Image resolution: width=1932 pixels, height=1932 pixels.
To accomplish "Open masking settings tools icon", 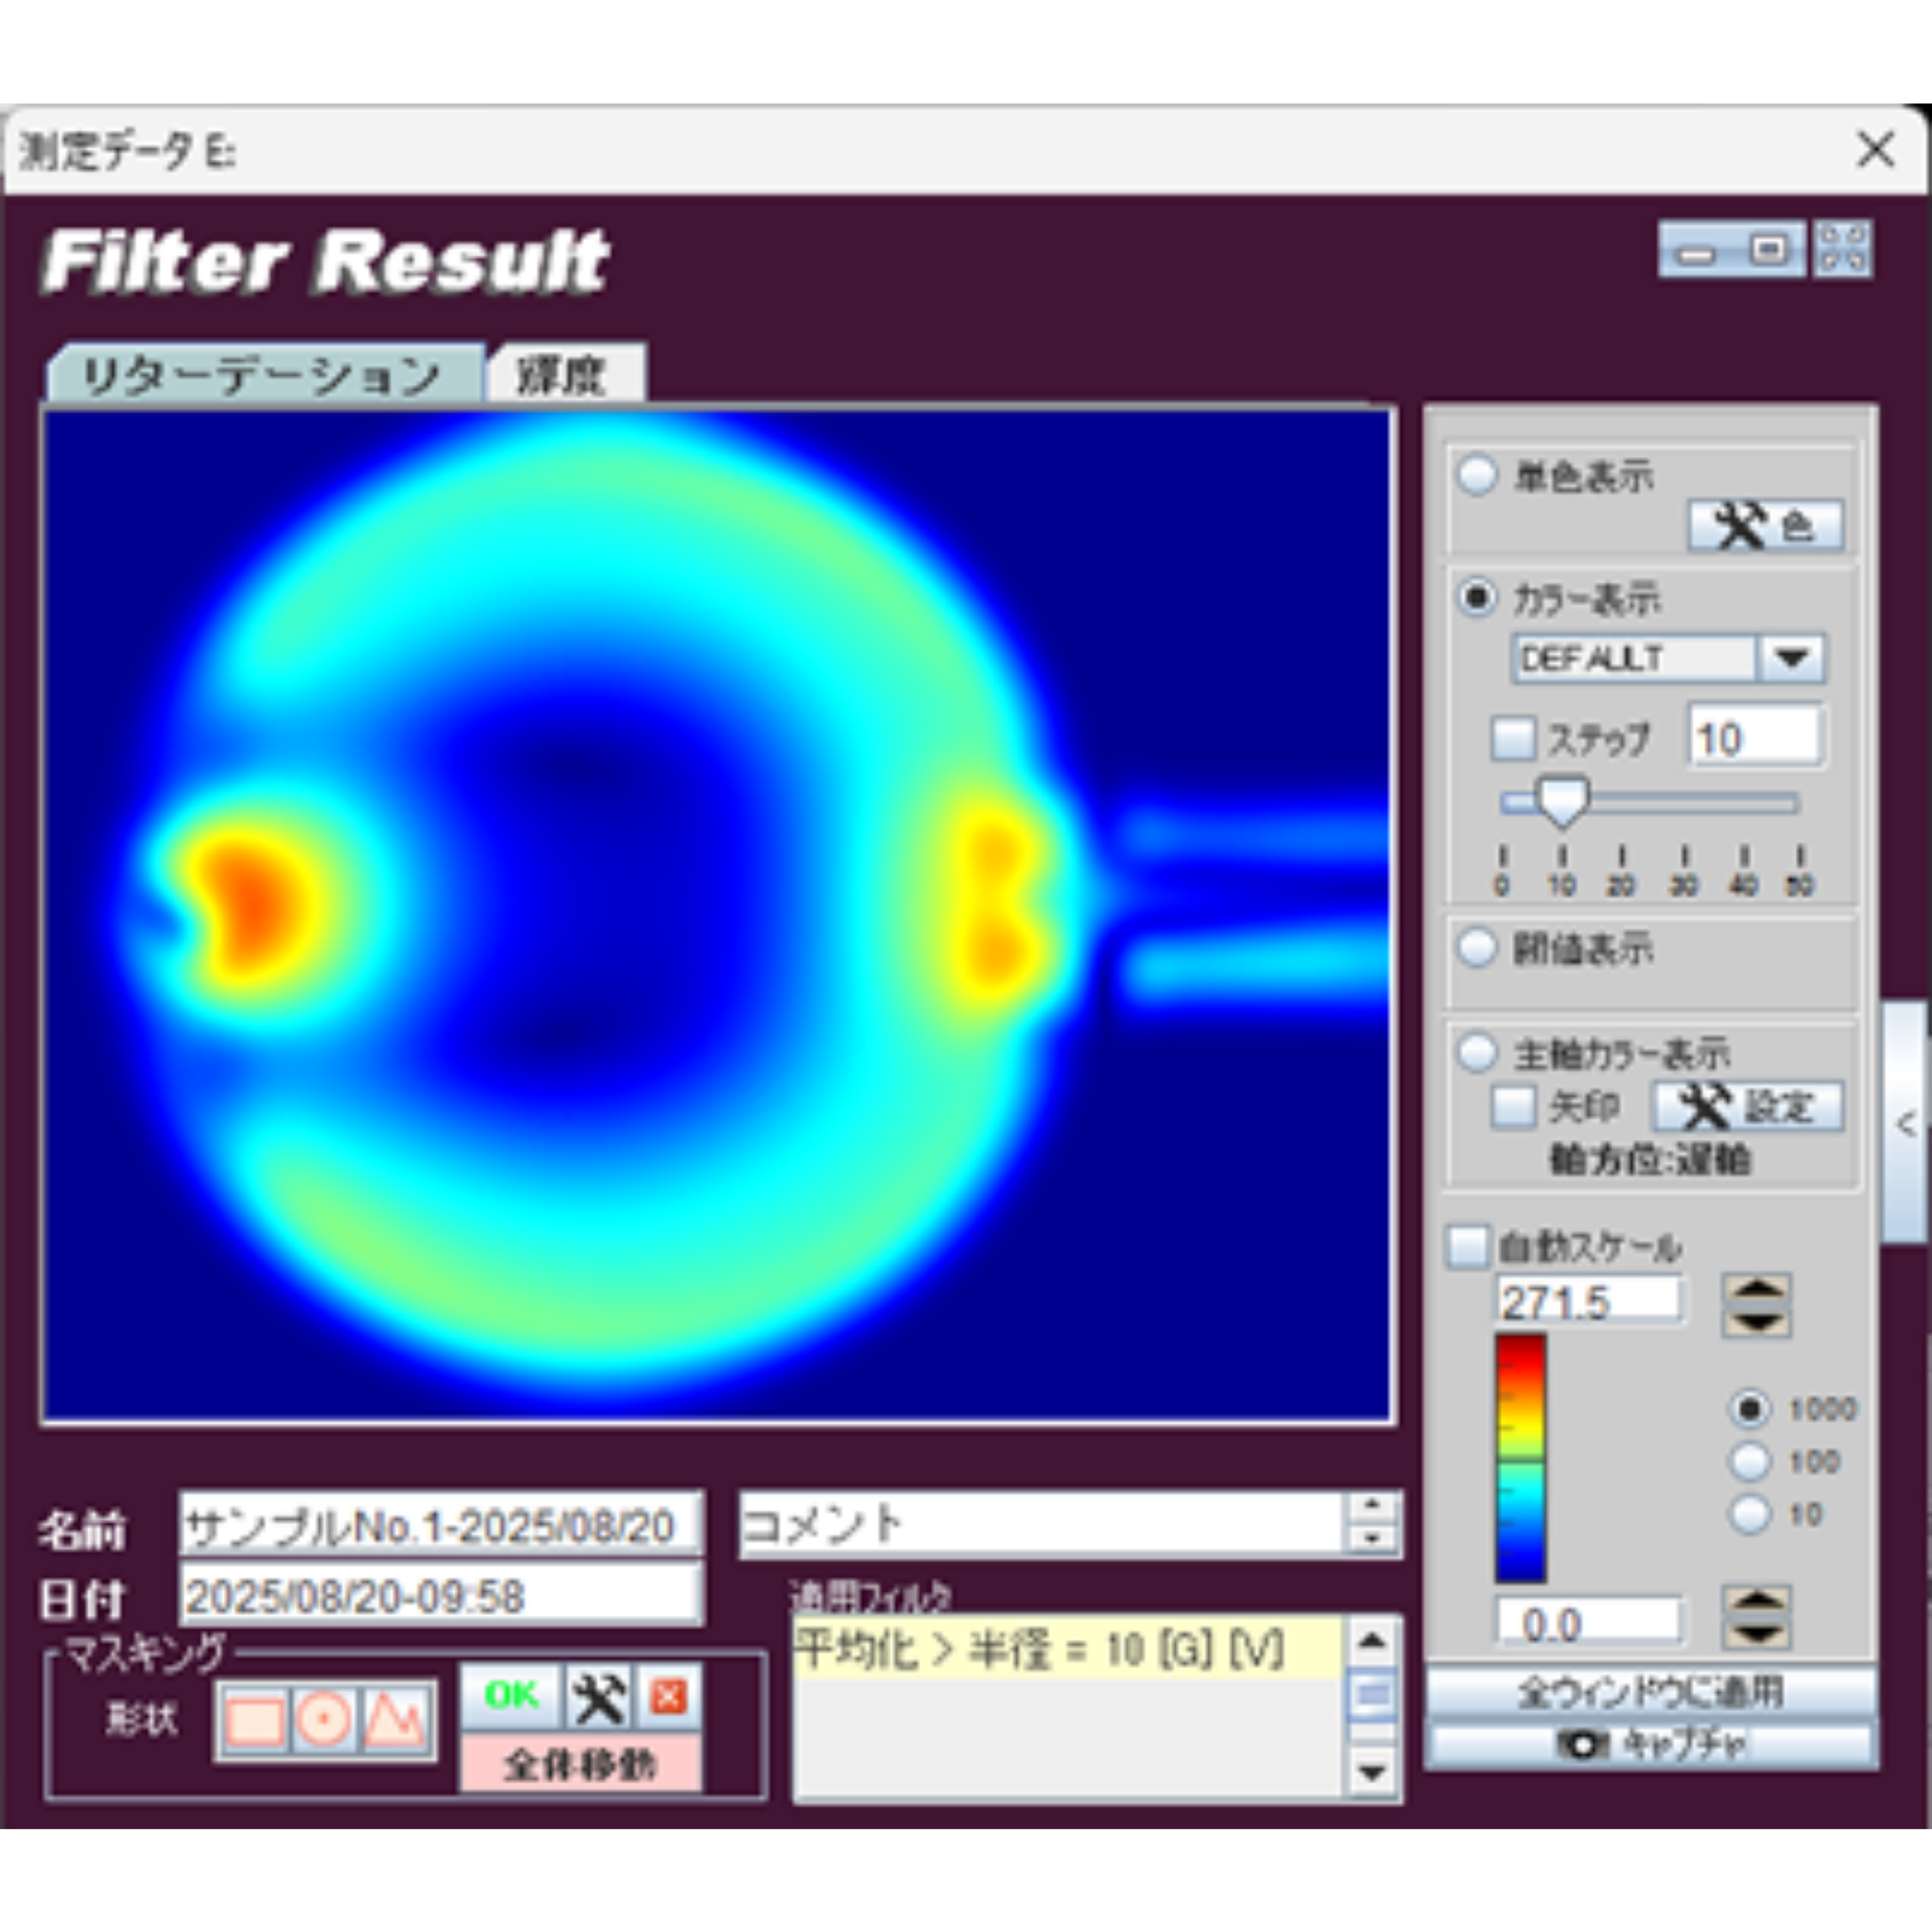I will [x=599, y=1697].
